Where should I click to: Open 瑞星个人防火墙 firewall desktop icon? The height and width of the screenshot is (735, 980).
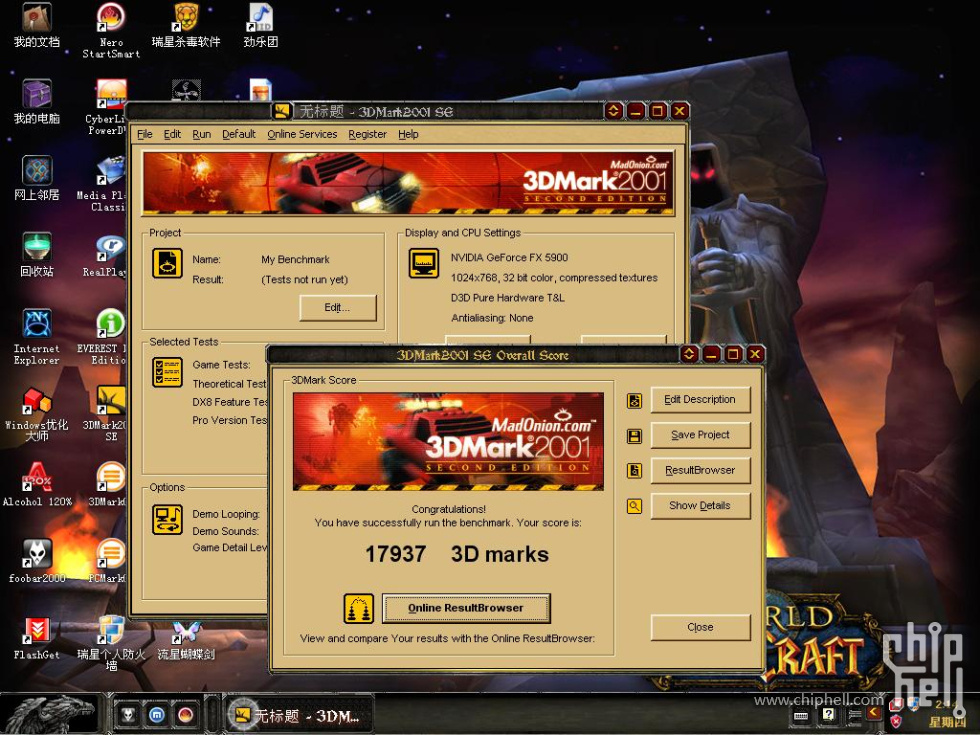tap(111, 643)
